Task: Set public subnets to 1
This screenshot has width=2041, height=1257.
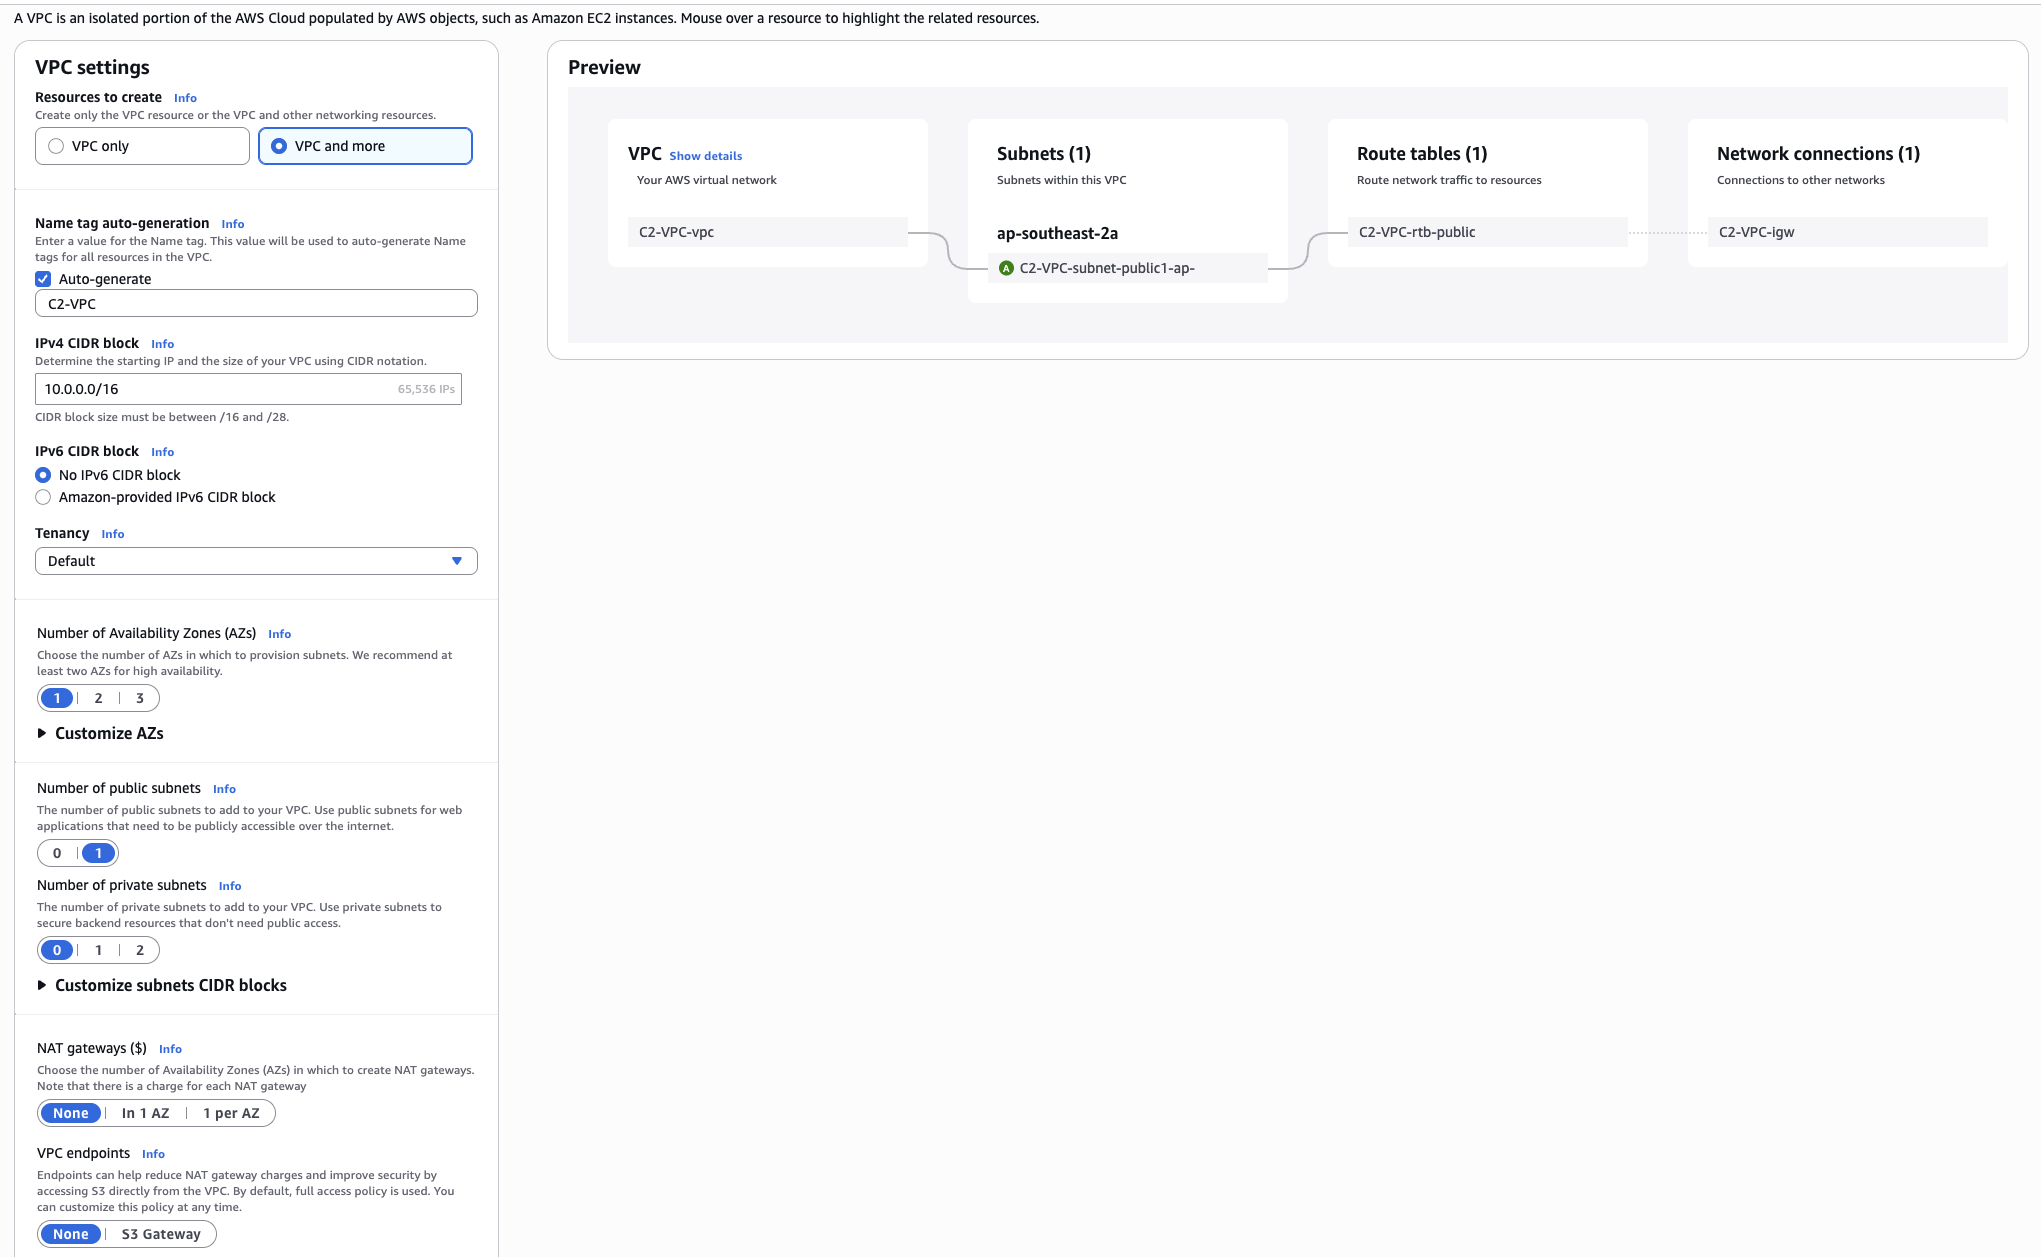Action: tap(98, 853)
